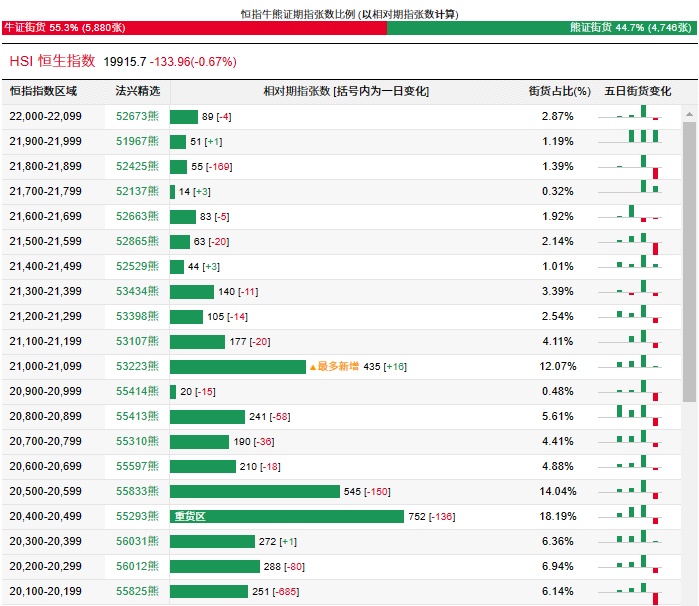Click the 恒指指数区域 column header

pyautogui.click(x=43, y=91)
